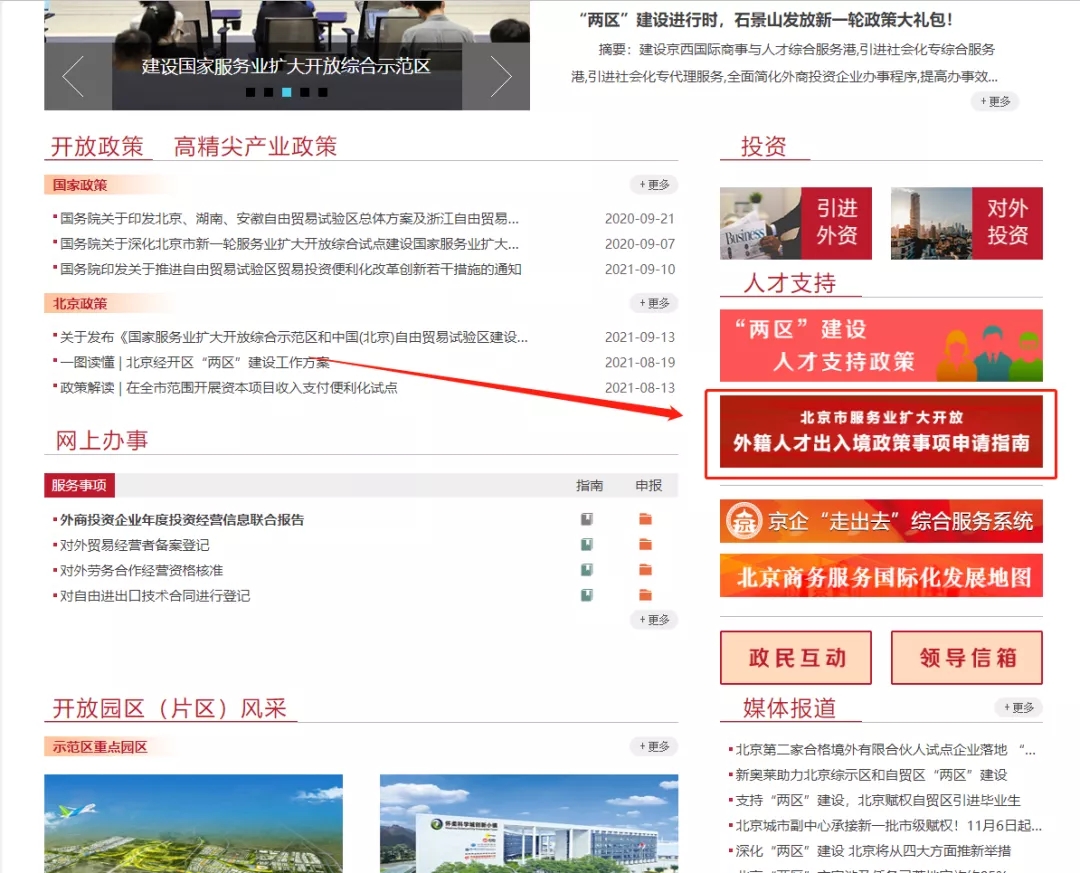This screenshot has width=1080, height=873.
Task: Click the carousel right arrow
Action: (x=500, y=75)
